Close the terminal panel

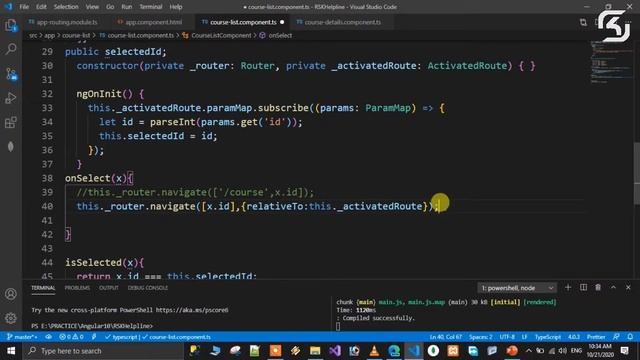click(628, 288)
